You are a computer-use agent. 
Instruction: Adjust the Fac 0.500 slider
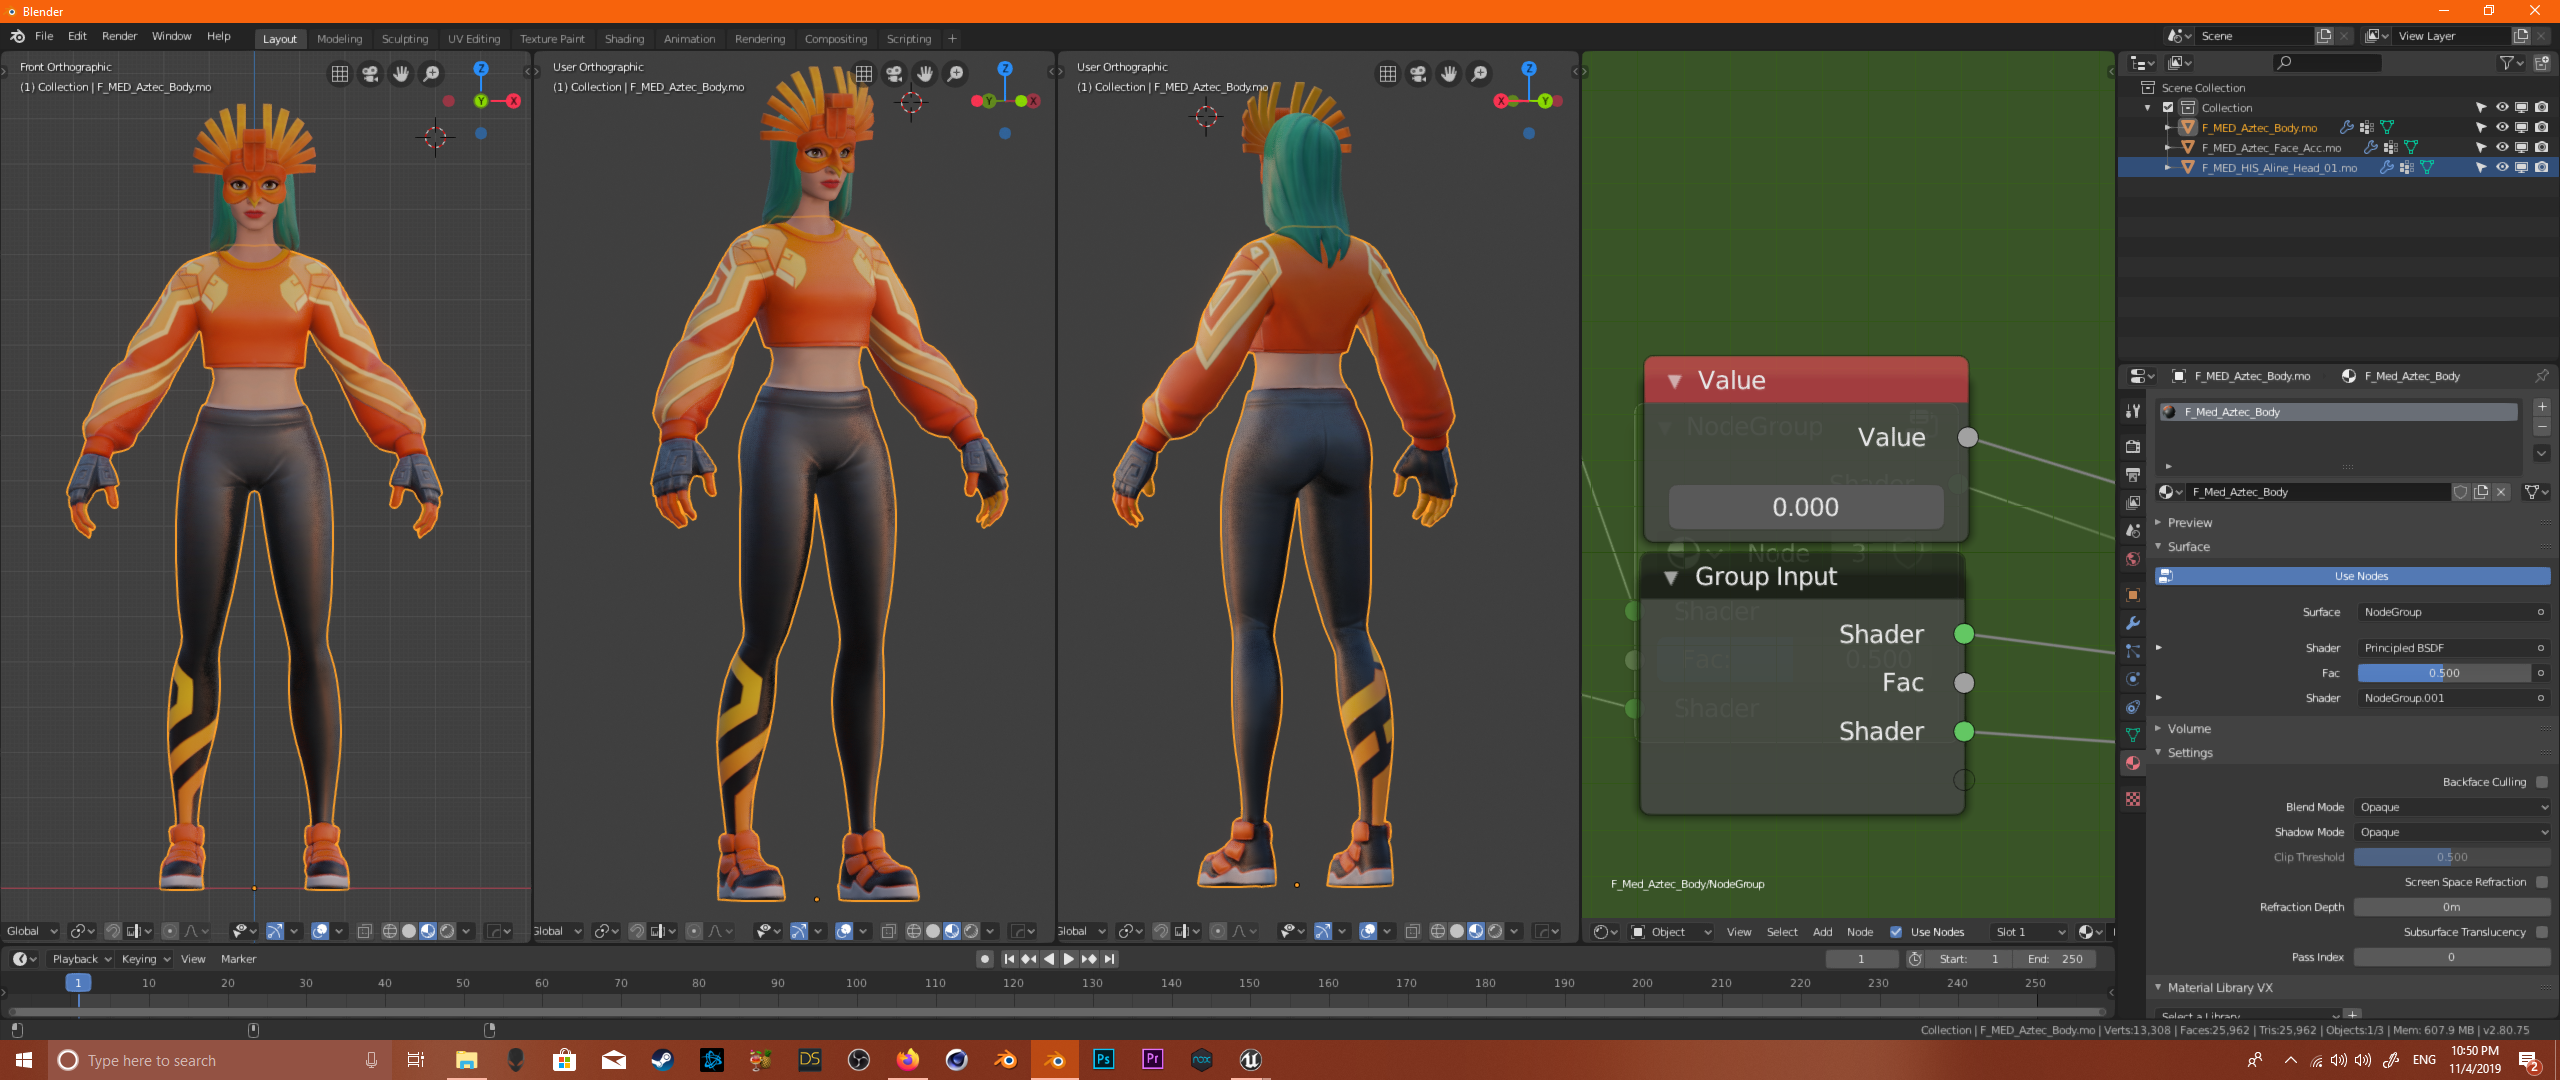[2444, 673]
